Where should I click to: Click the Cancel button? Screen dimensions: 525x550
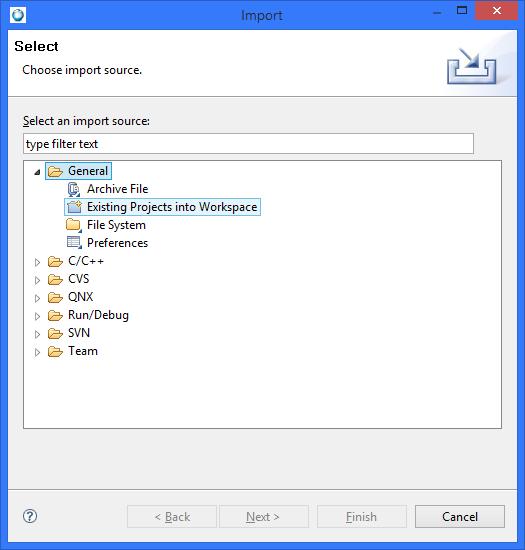[460, 516]
